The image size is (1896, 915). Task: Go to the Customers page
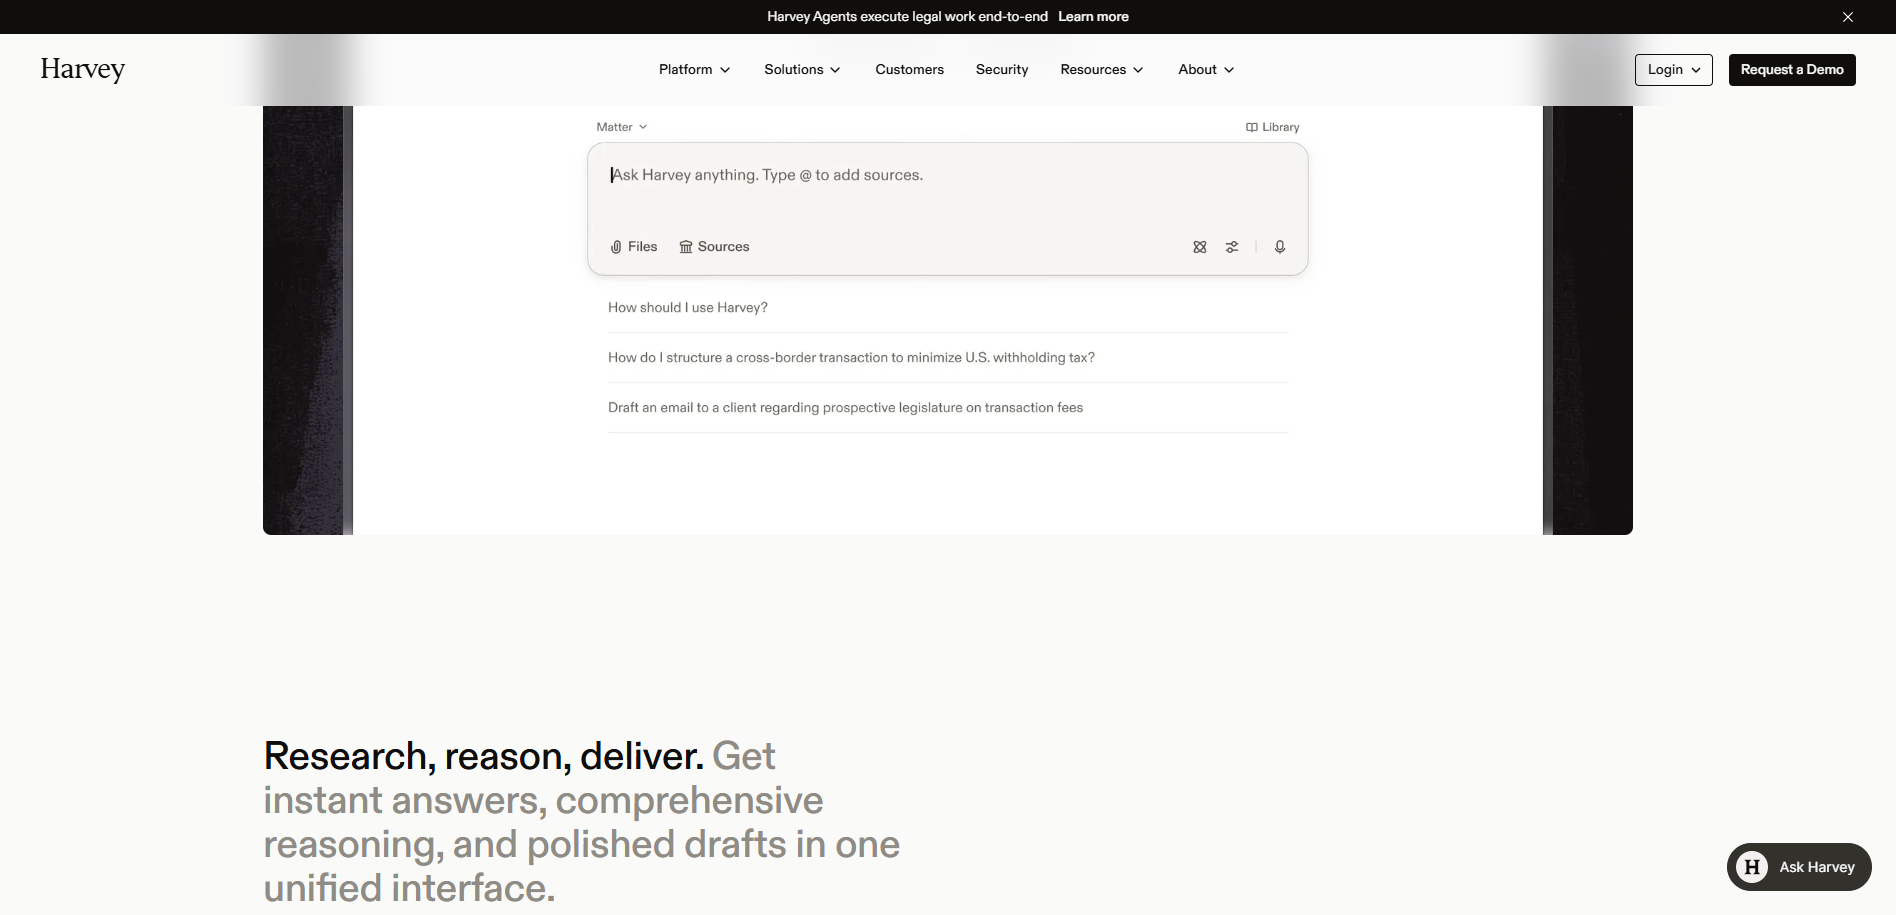(x=909, y=70)
